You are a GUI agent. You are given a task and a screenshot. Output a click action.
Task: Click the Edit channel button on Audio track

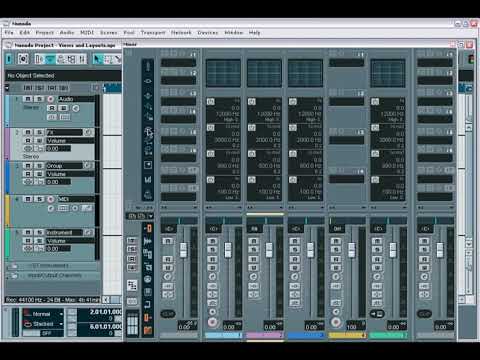76,108
